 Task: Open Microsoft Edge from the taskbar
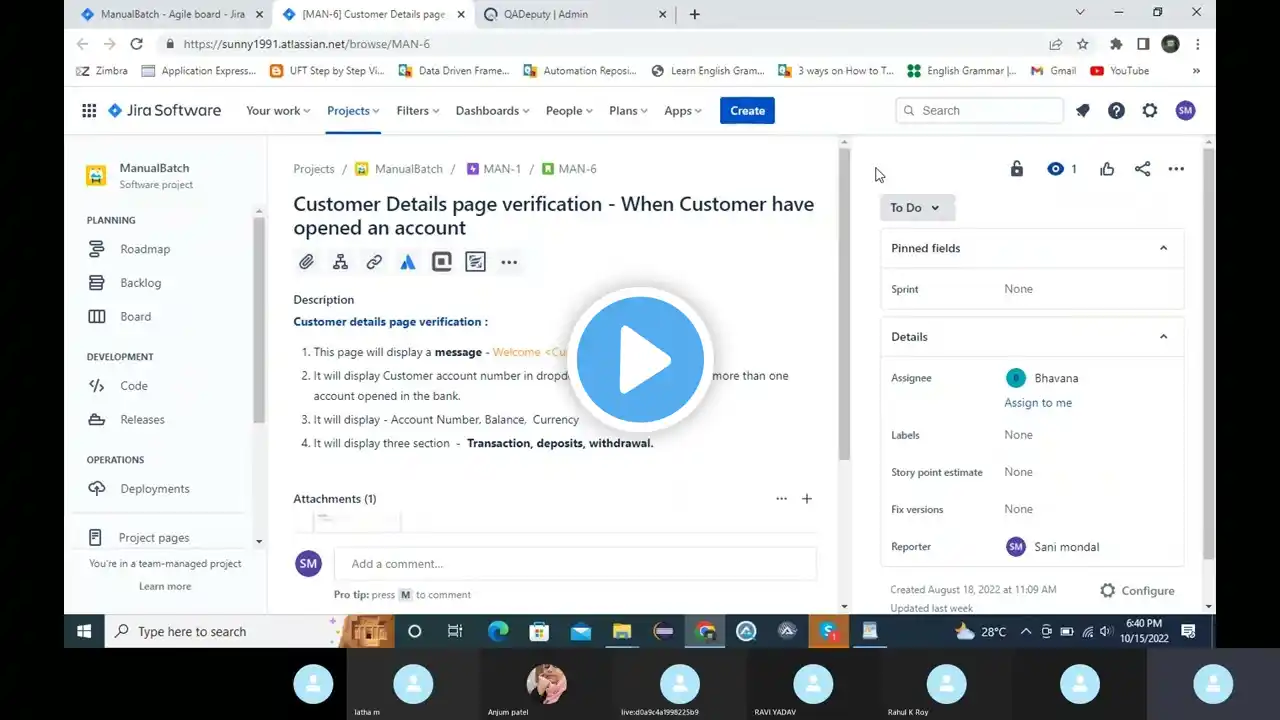[x=497, y=632]
